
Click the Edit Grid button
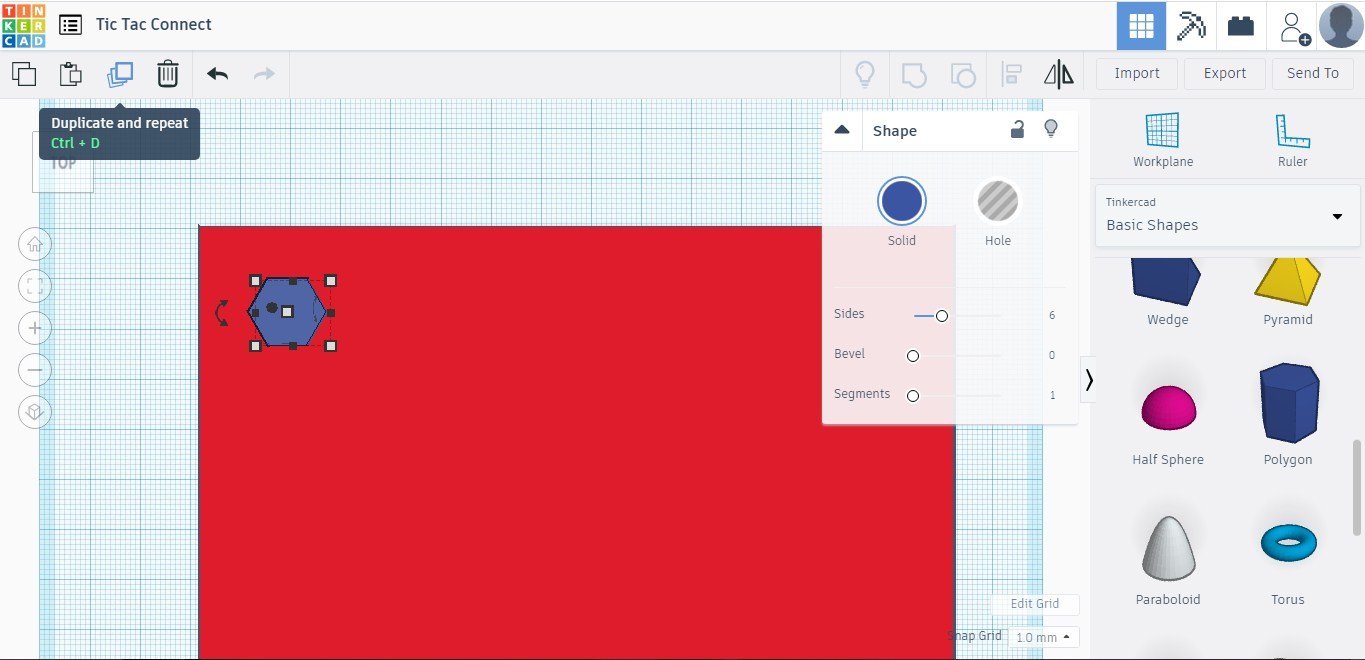[x=1035, y=604]
